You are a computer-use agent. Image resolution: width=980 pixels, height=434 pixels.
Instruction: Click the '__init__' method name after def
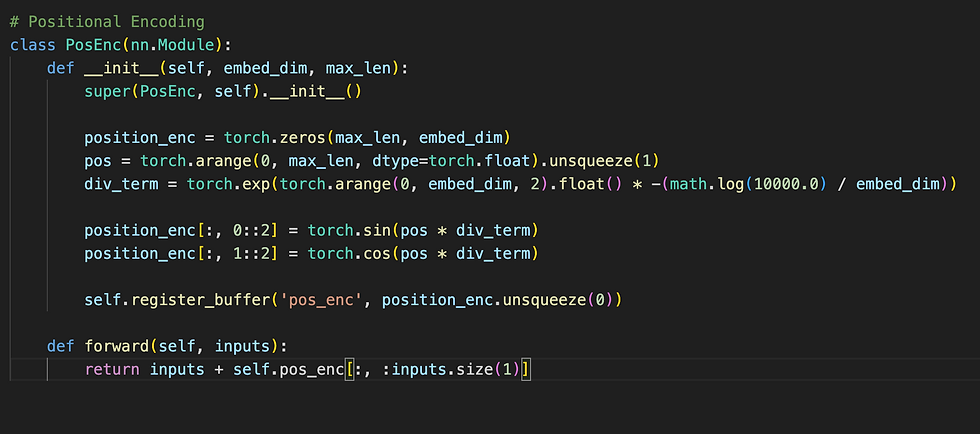[x=121, y=68]
